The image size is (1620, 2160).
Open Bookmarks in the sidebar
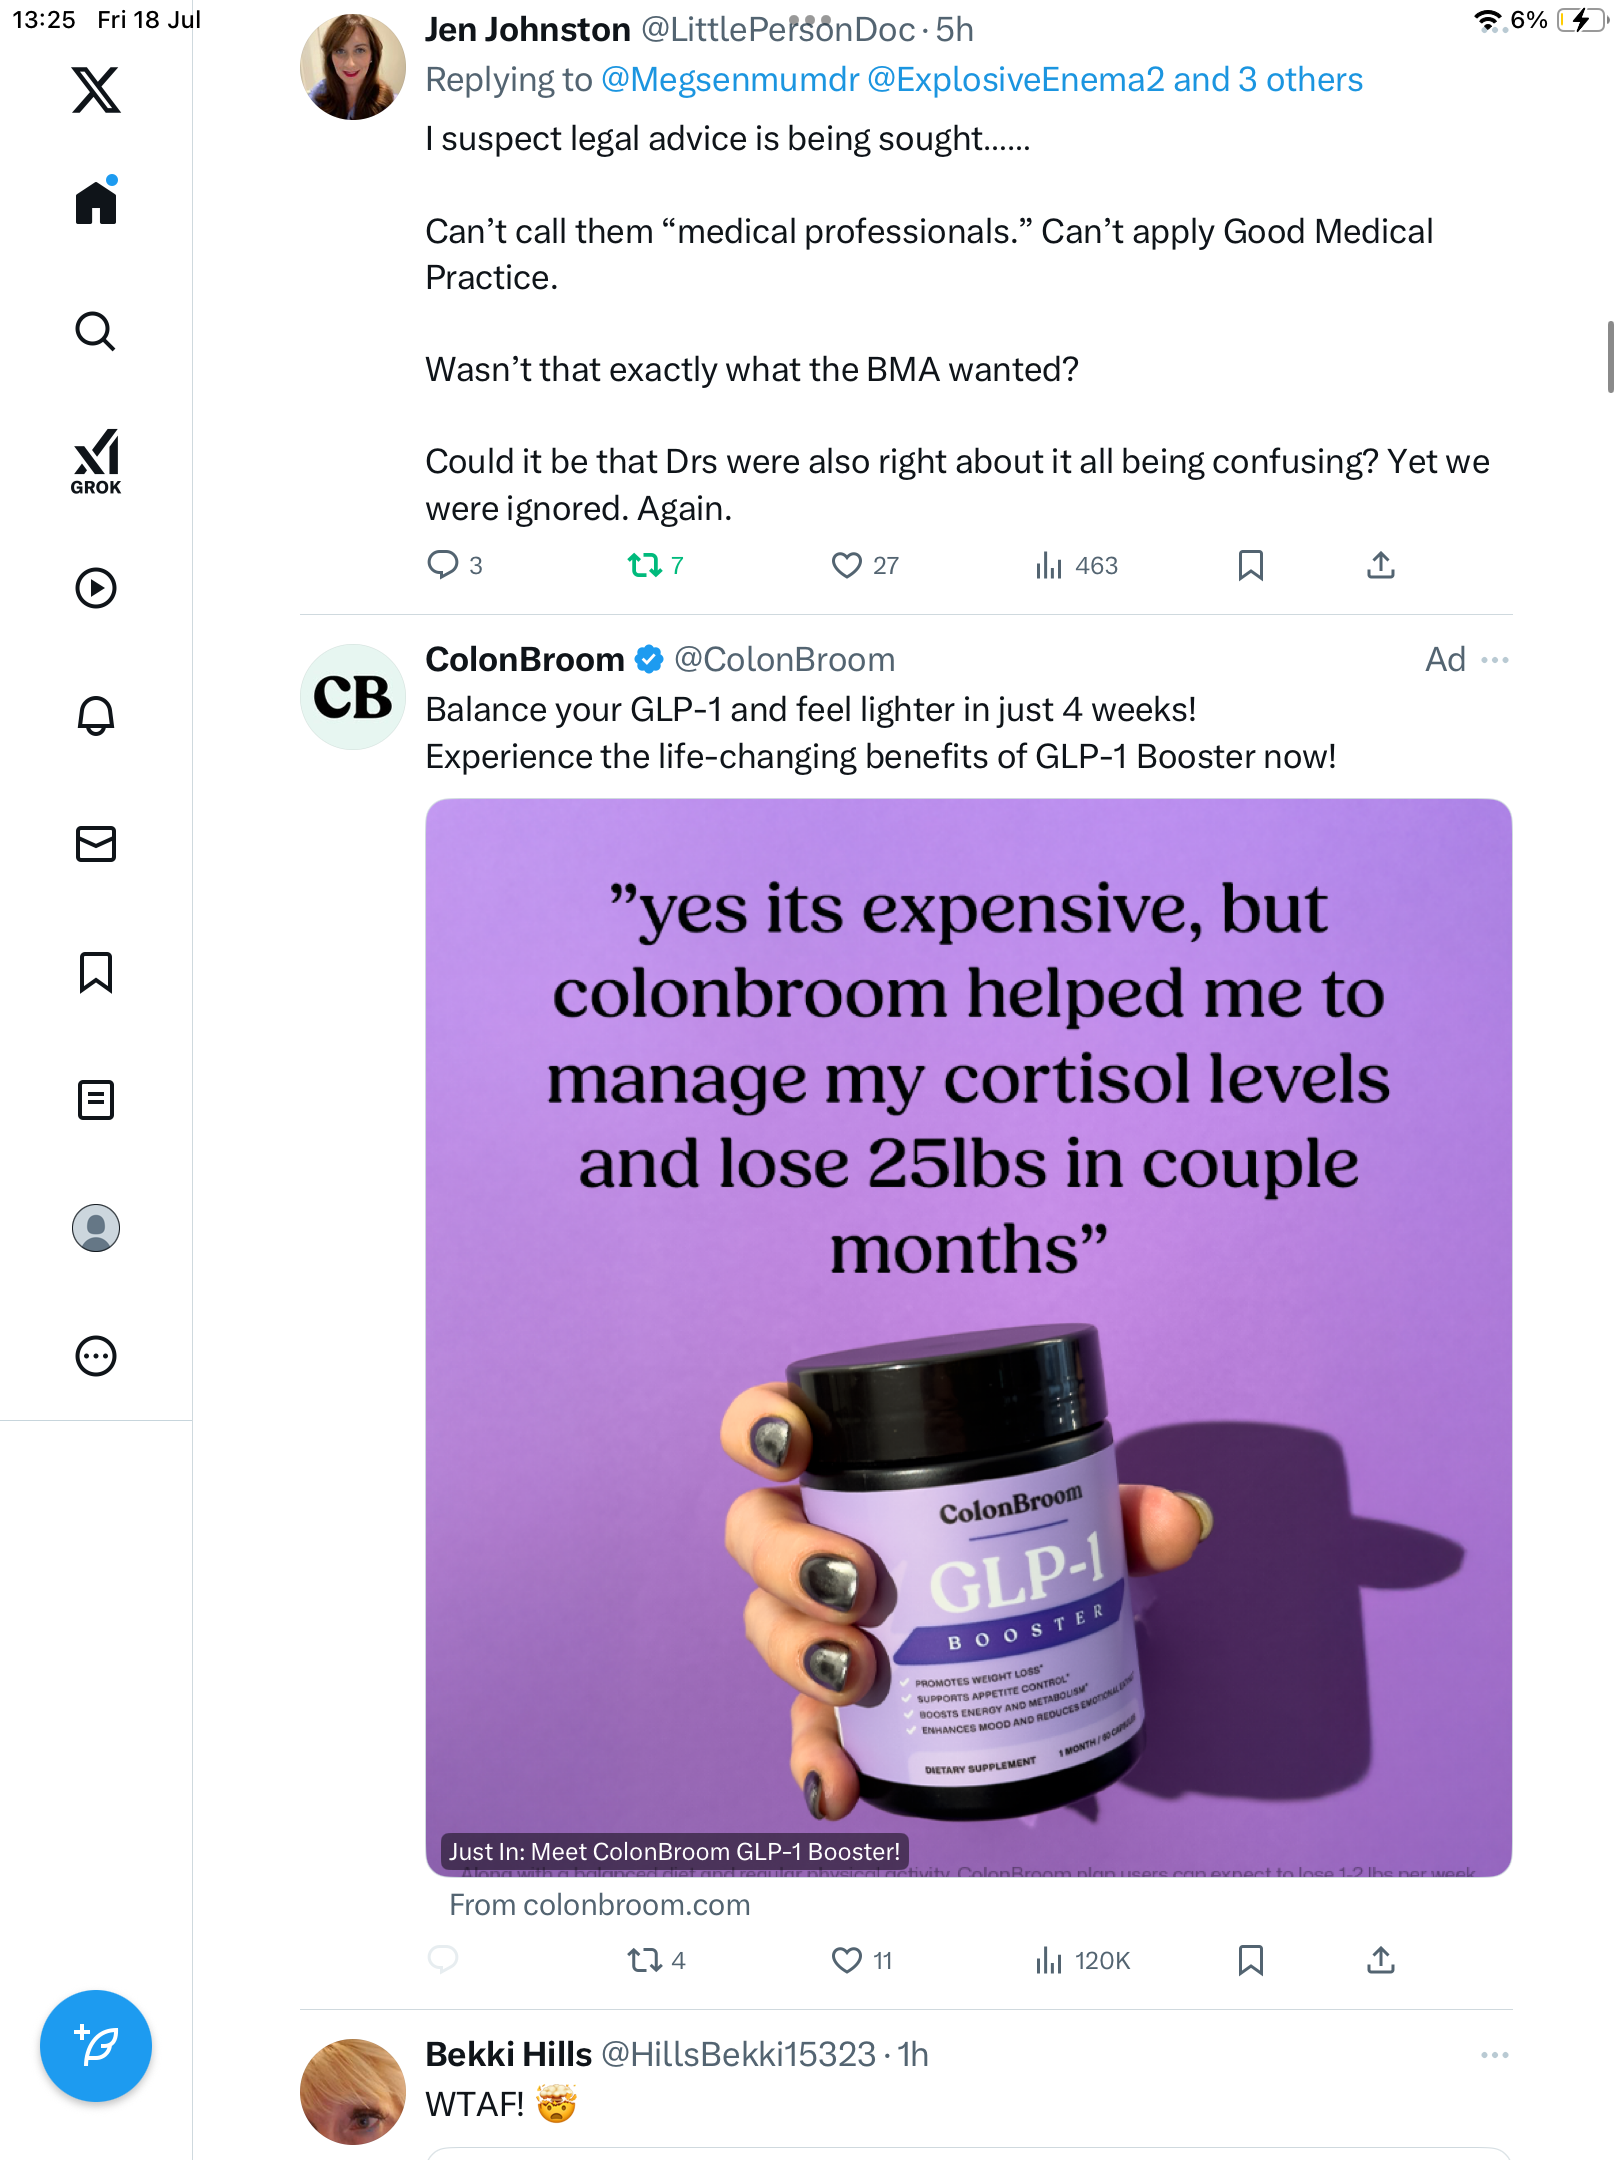click(96, 971)
